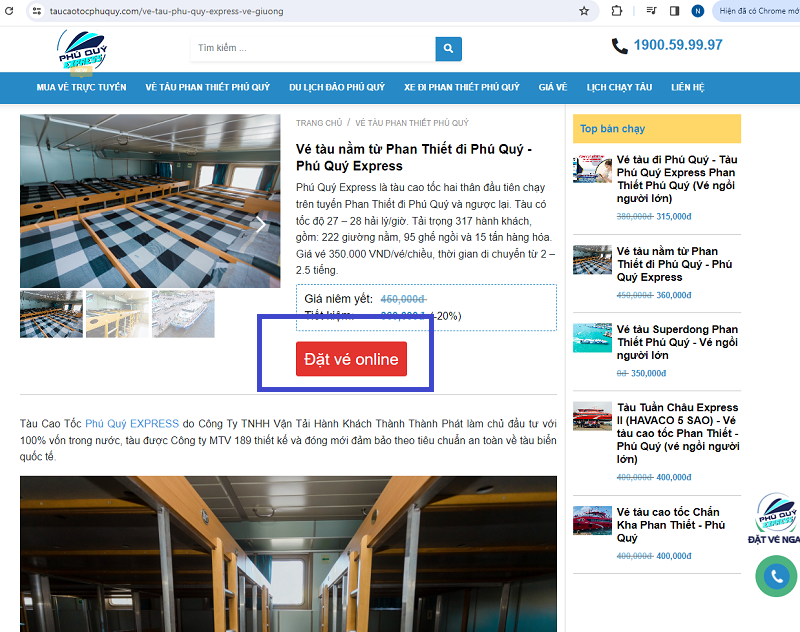Viewport: 800px width, 632px height.
Task: Open the LIÊN HỆ menu item
Action: (x=687, y=87)
